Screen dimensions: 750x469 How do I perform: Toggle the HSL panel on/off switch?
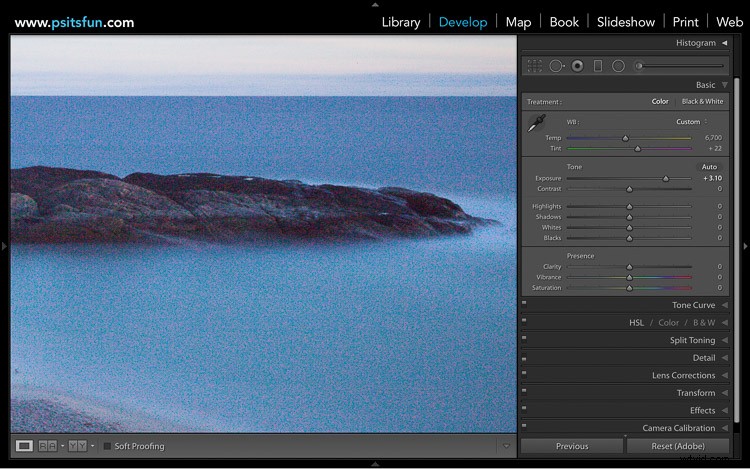tap(524, 320)
